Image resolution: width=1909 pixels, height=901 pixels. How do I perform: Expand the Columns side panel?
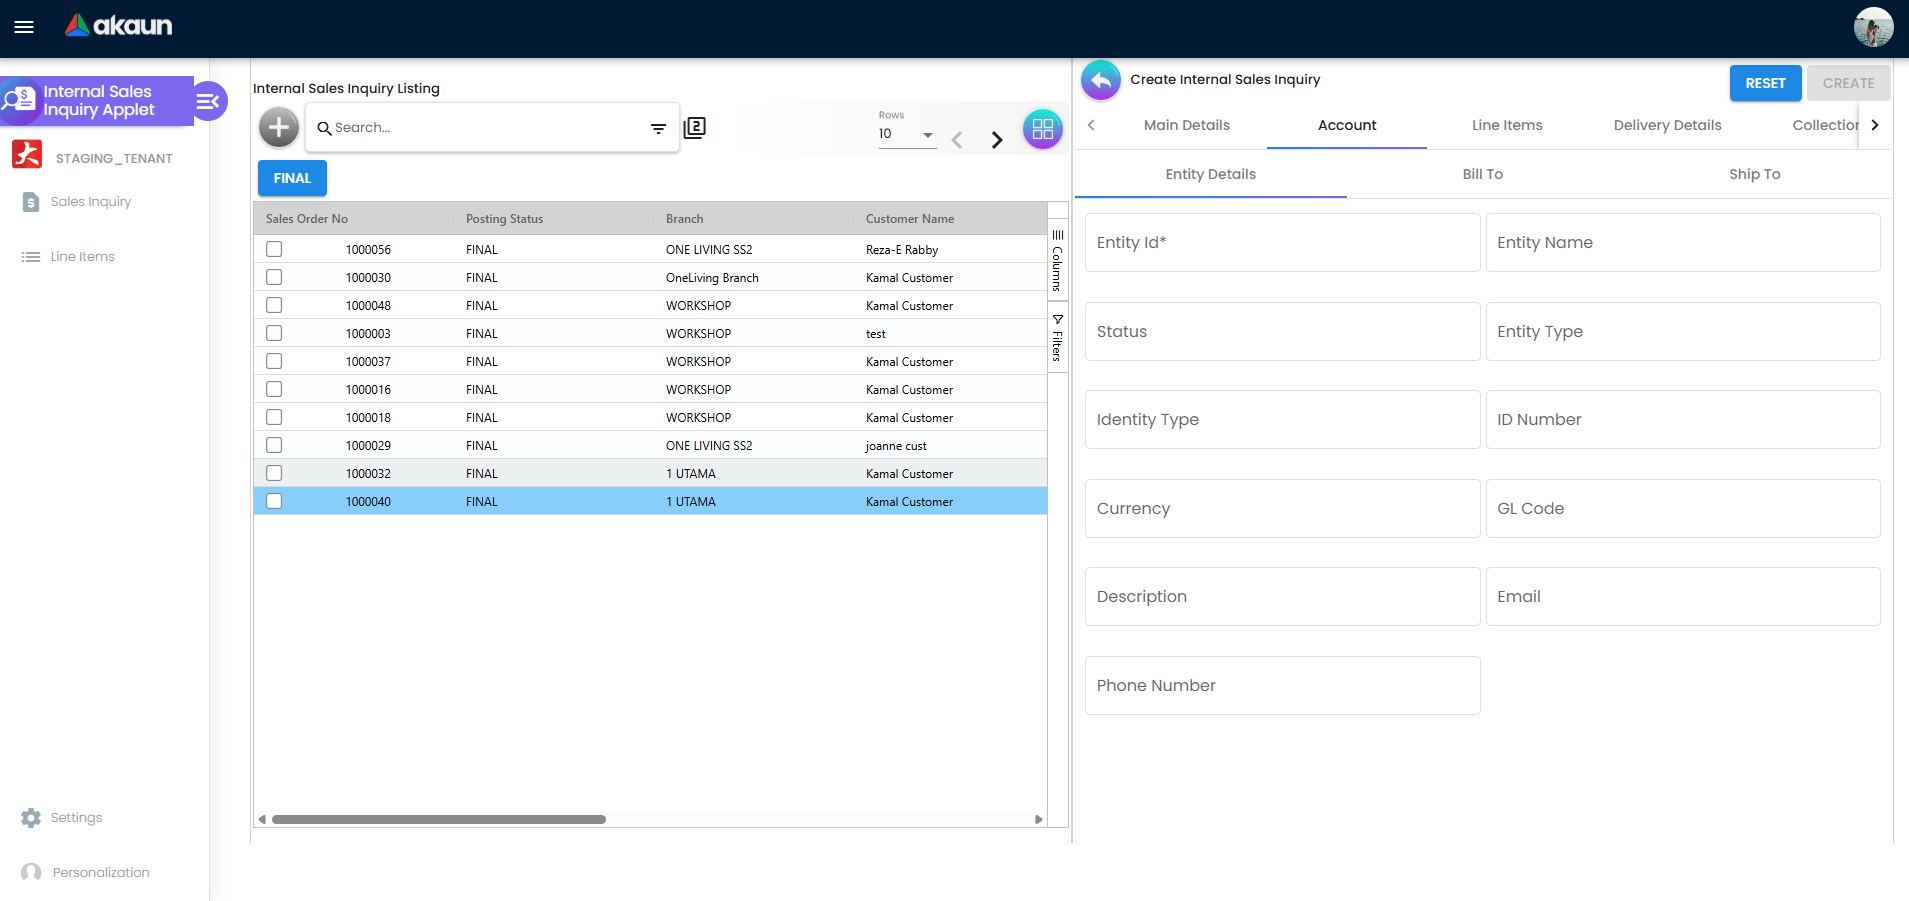[x=1058, y=260]
